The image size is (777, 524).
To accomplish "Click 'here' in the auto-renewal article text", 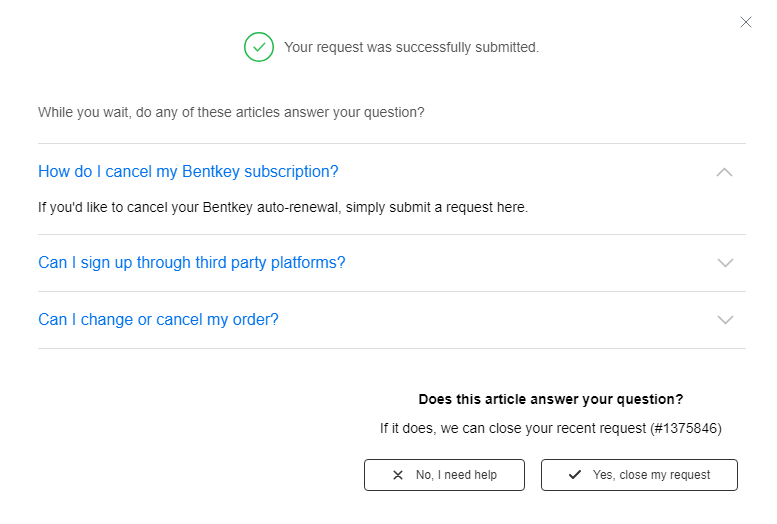I will (510, 208).
